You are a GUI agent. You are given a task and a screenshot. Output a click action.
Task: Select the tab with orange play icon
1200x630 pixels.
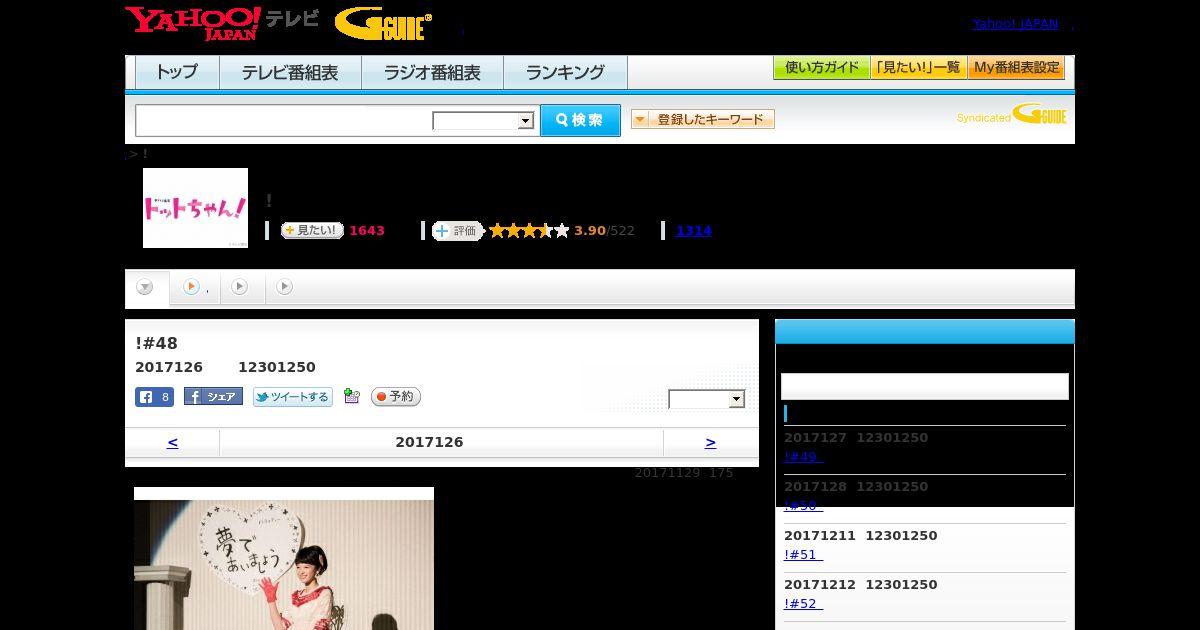point(195,287)
